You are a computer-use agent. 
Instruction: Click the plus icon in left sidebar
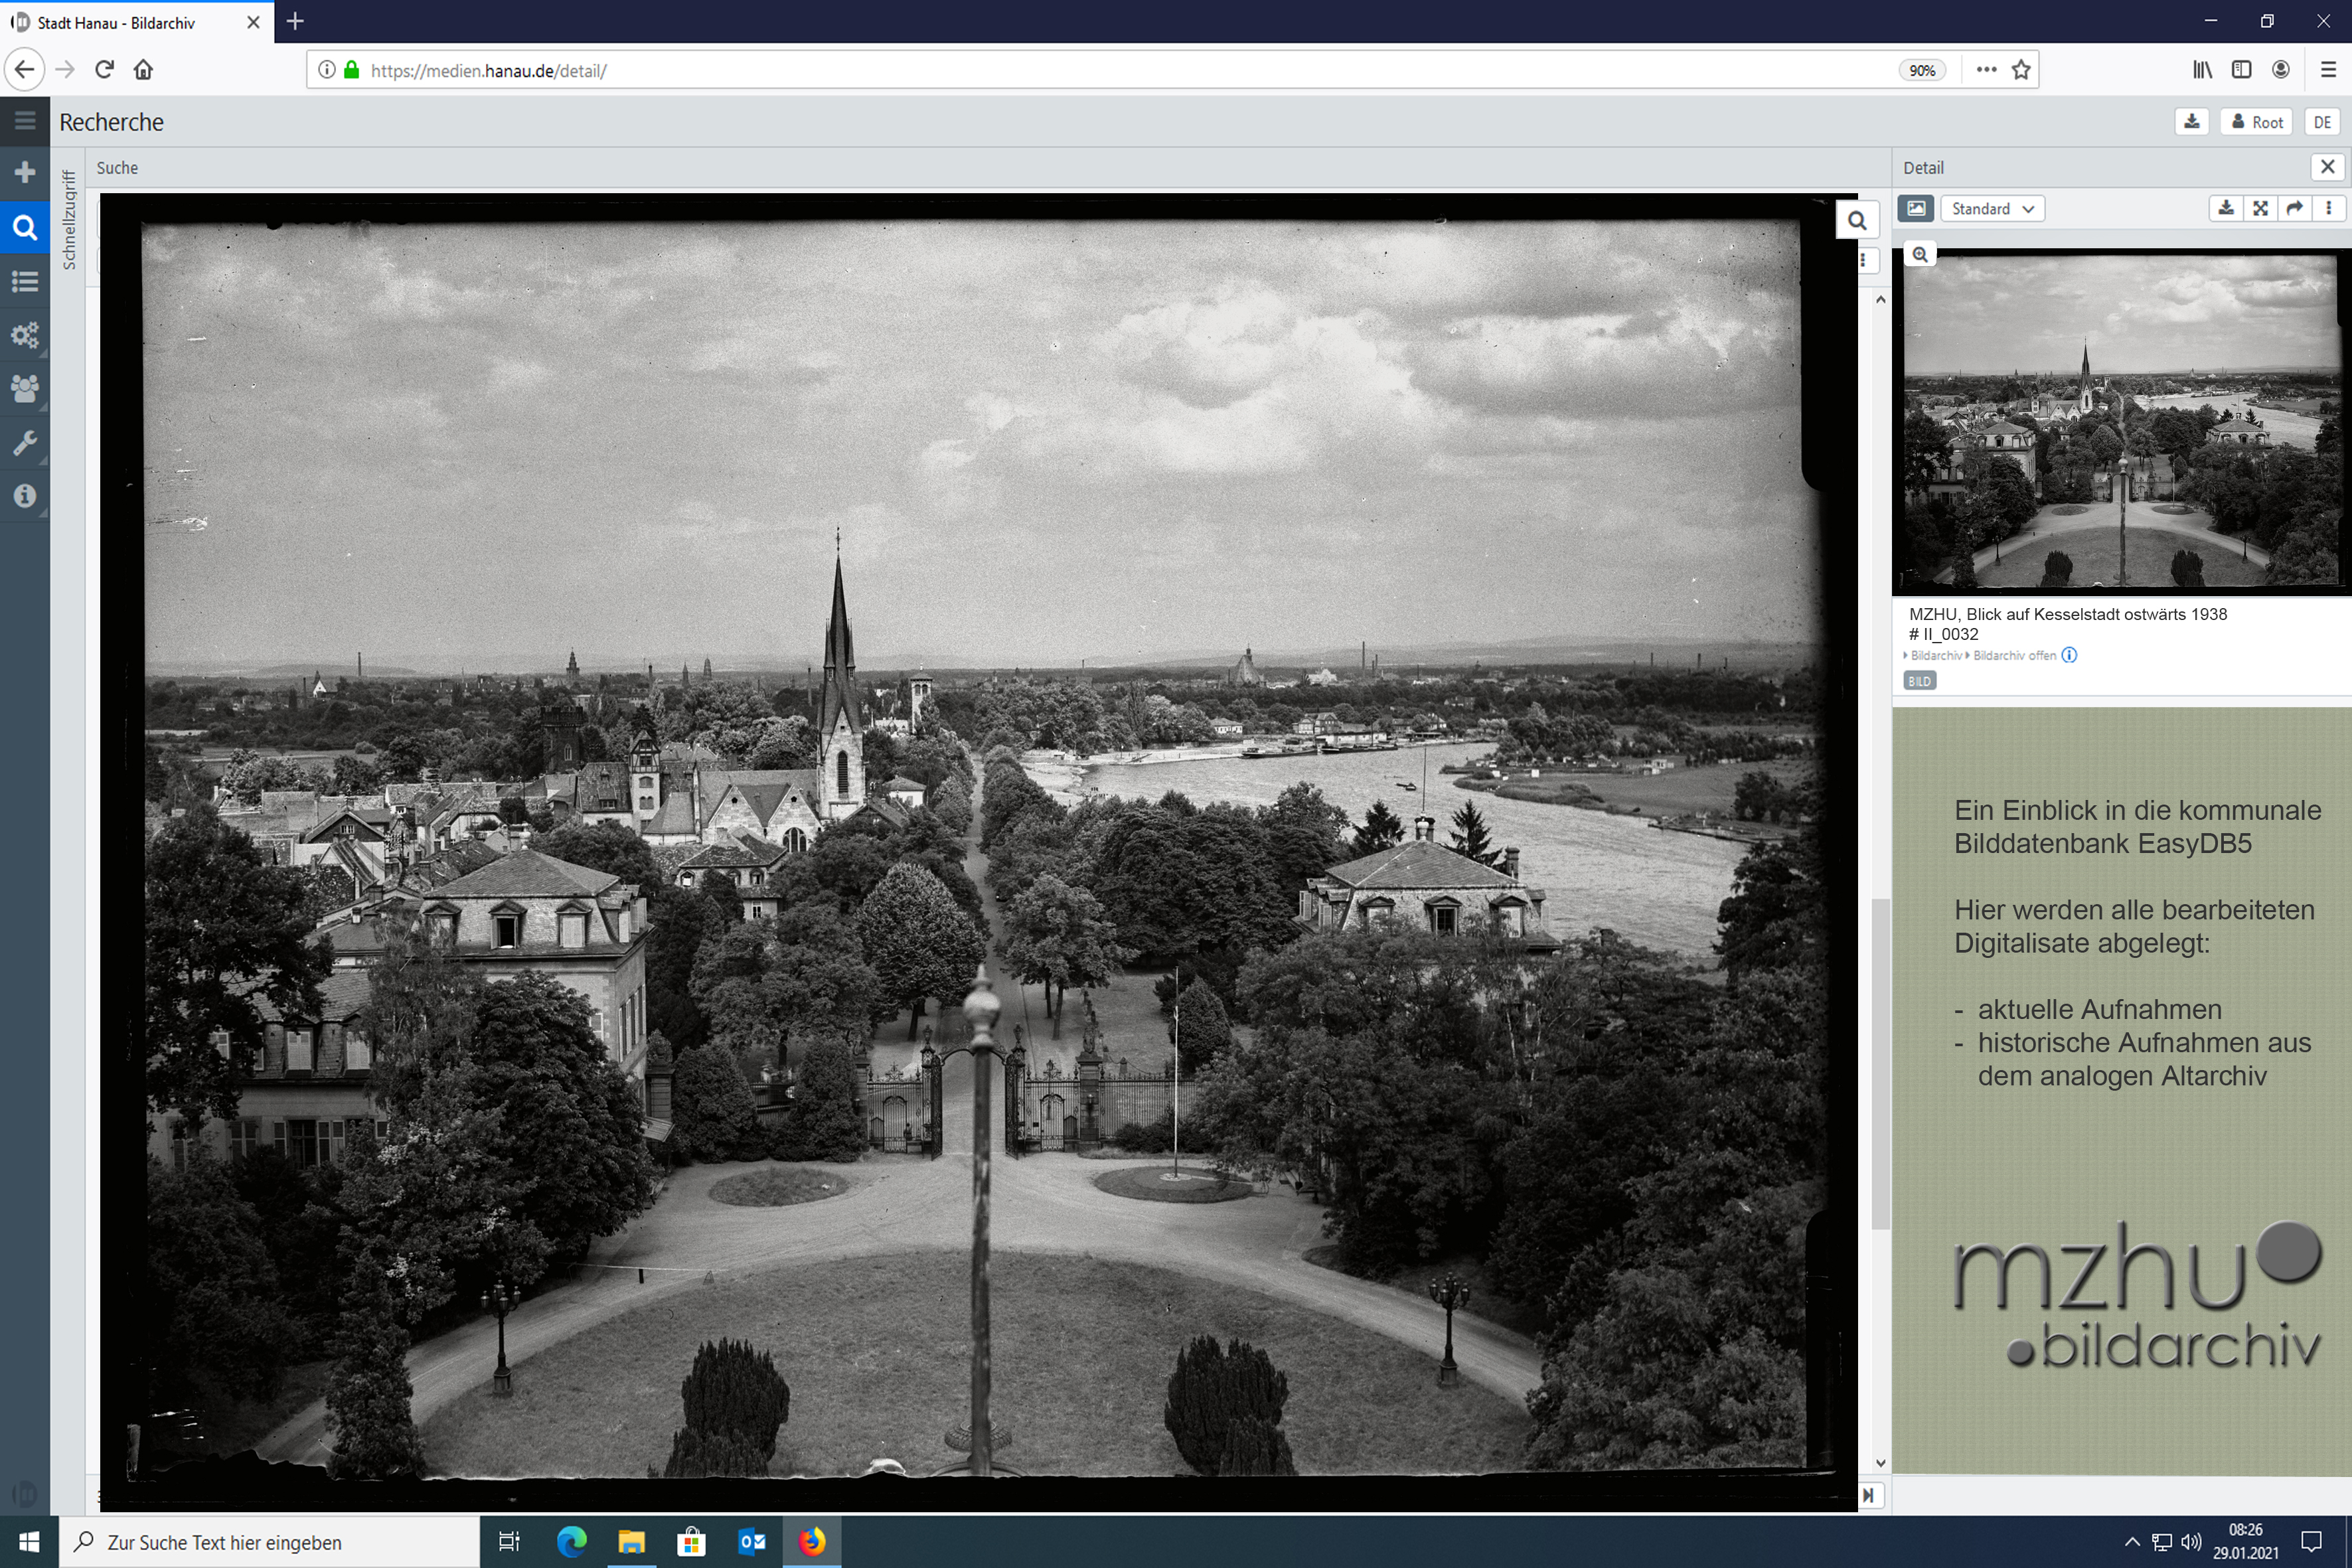(x=25, y=172)
